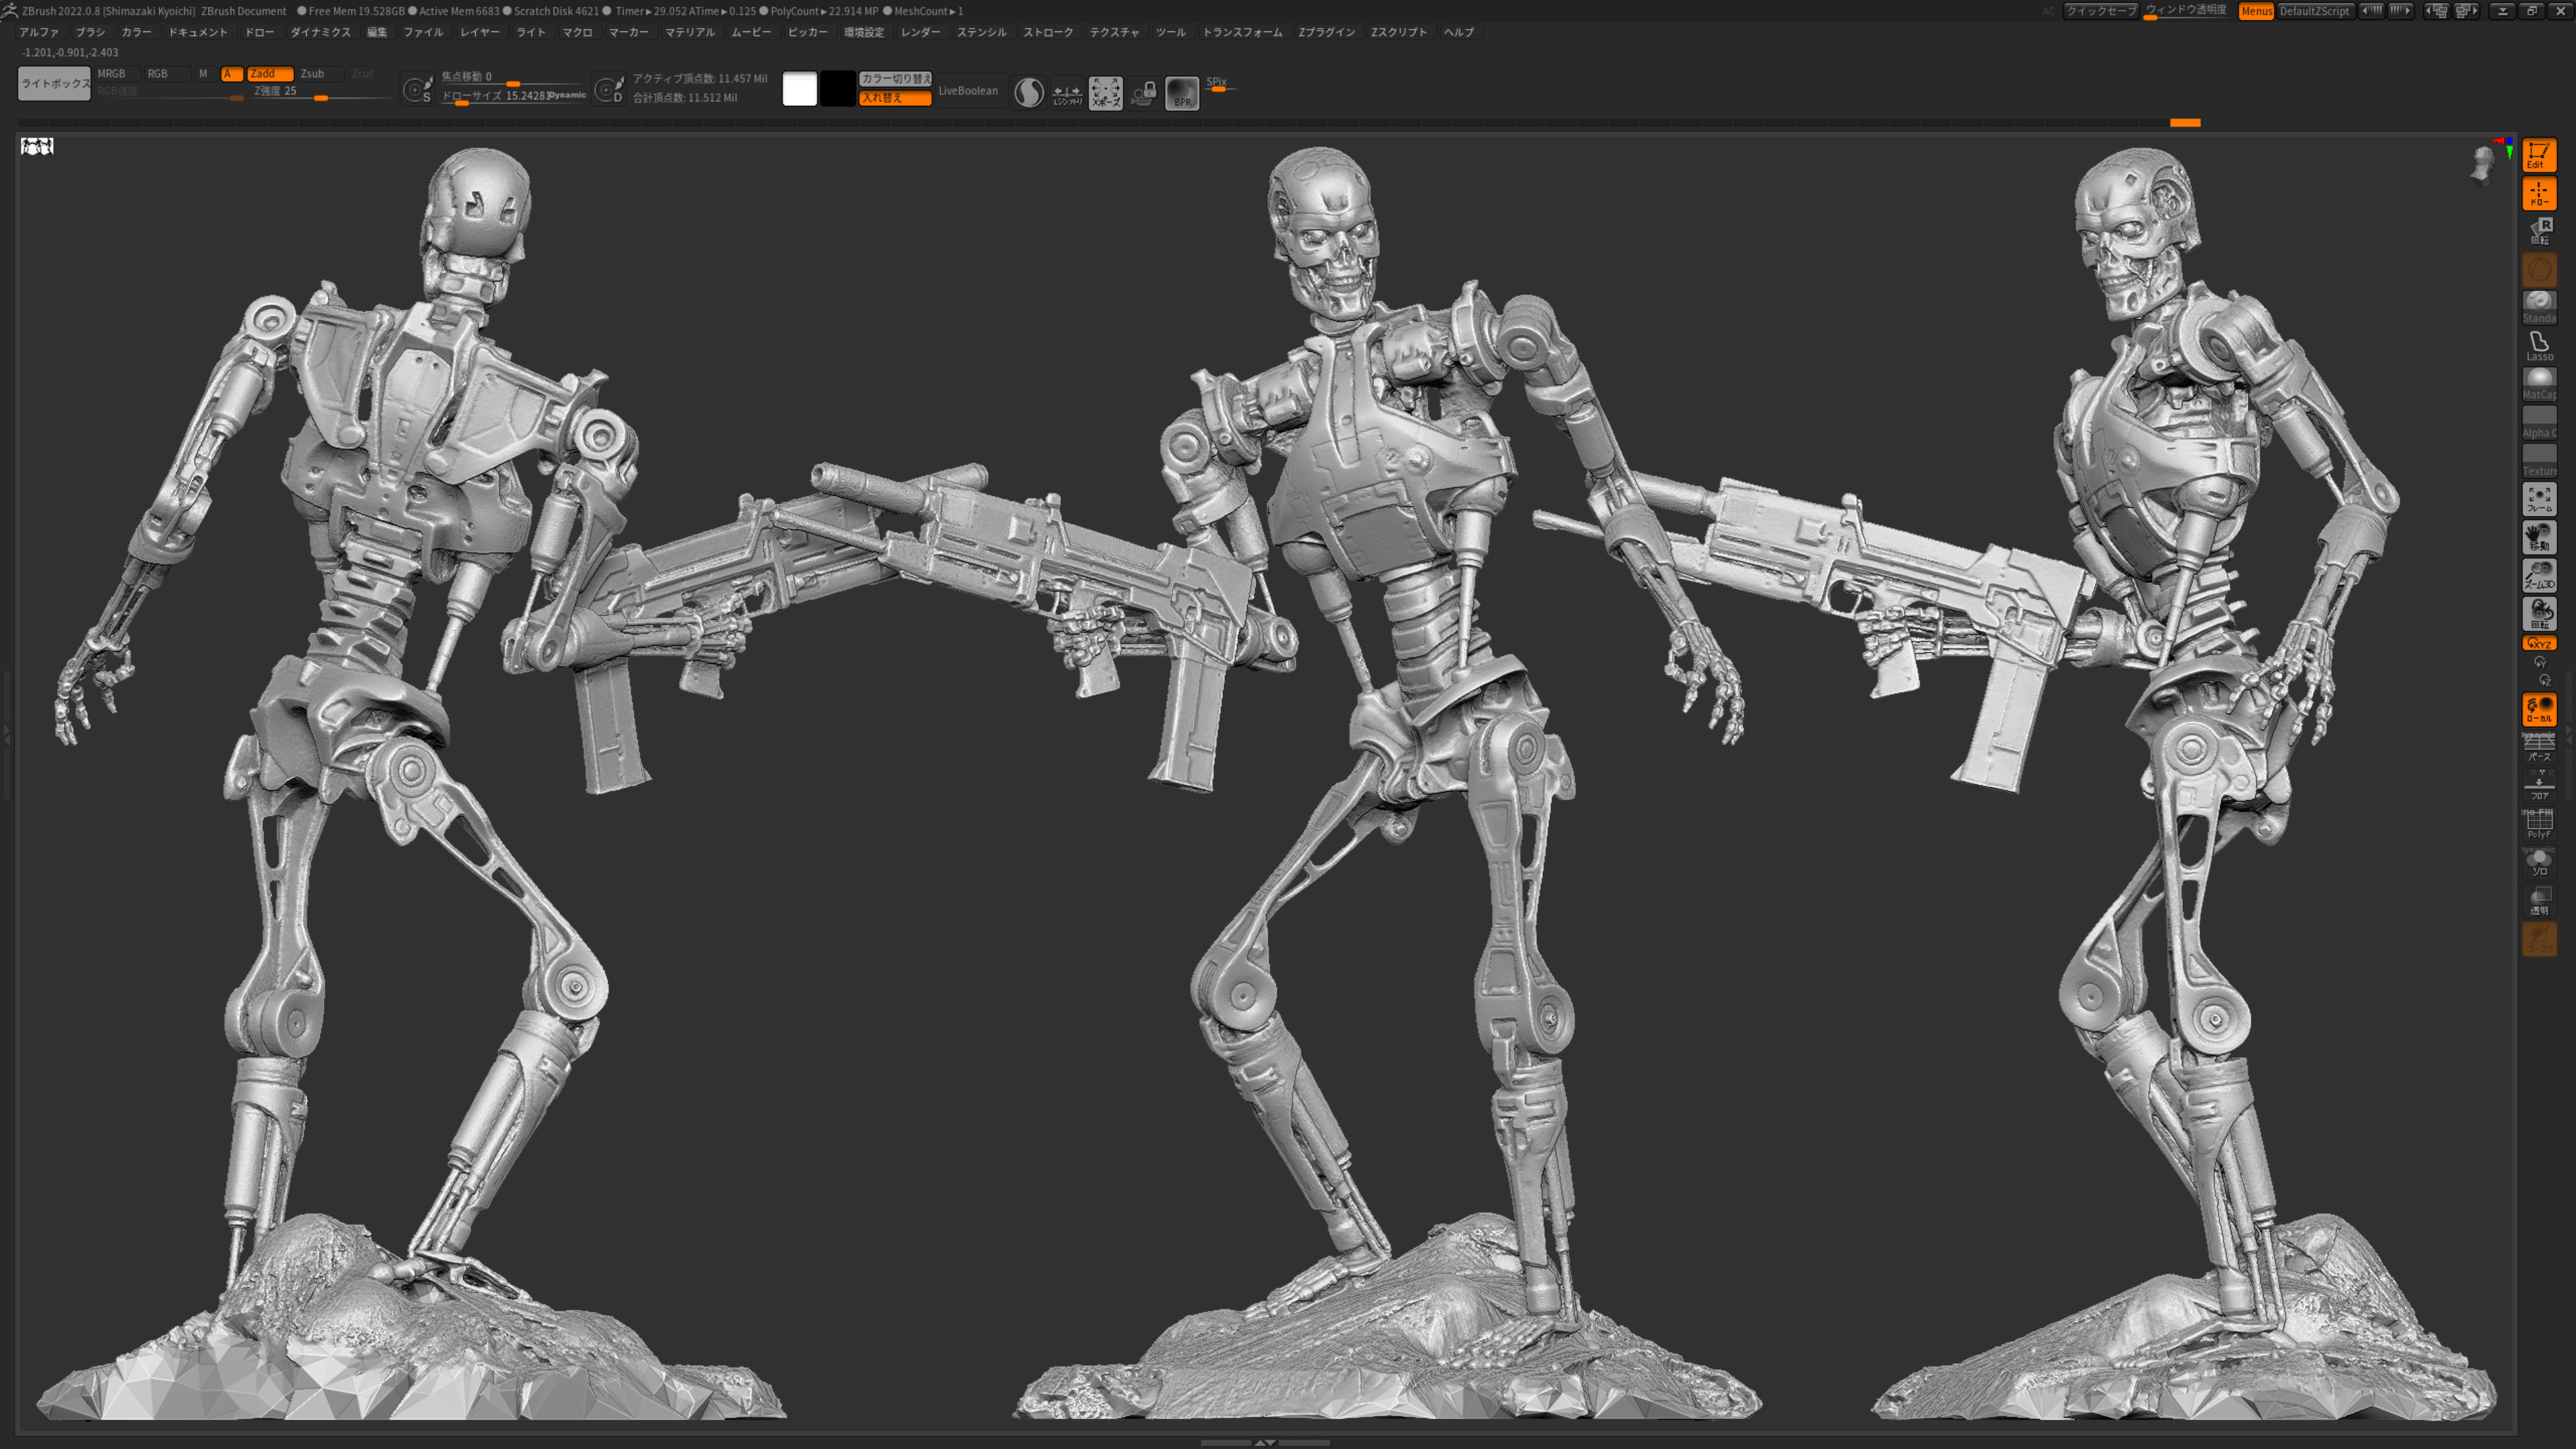Select the Draw (ドロー) mode button

pos(2538,193)
